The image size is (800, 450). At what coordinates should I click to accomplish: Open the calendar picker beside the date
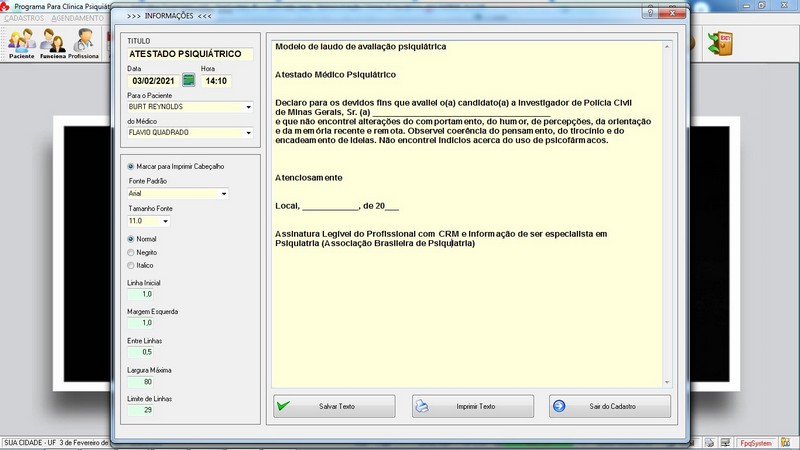188,81
